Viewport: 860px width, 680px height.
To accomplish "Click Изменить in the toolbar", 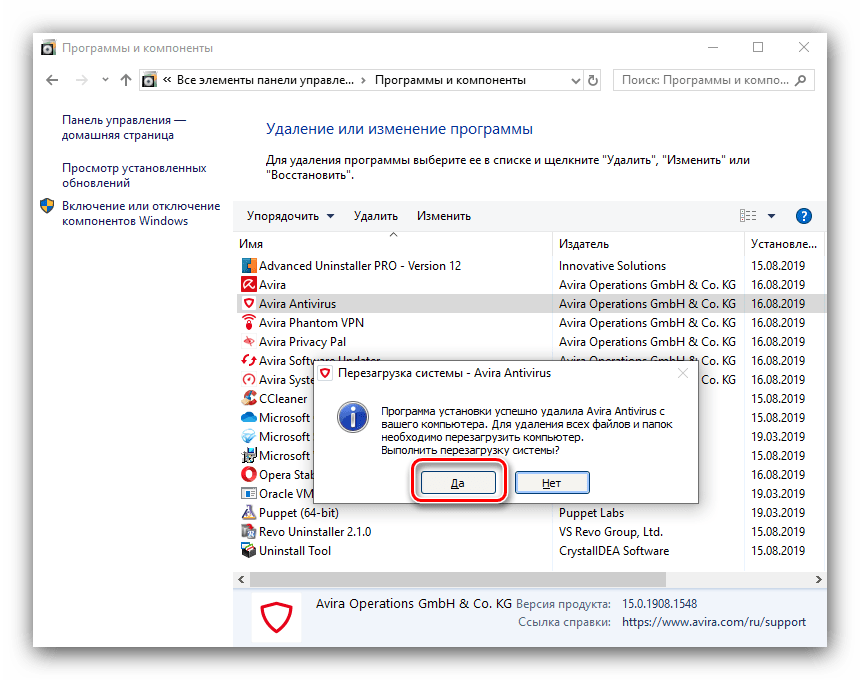I will click(443, 216).
